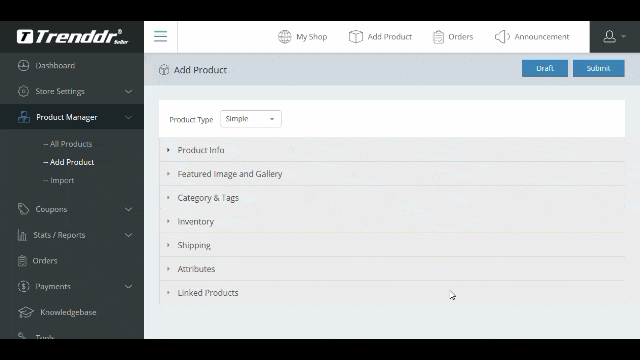This screenshot has width=640, height=360.
Task: Open the user profile avatar icon
Action: click(x=609, y=36)
